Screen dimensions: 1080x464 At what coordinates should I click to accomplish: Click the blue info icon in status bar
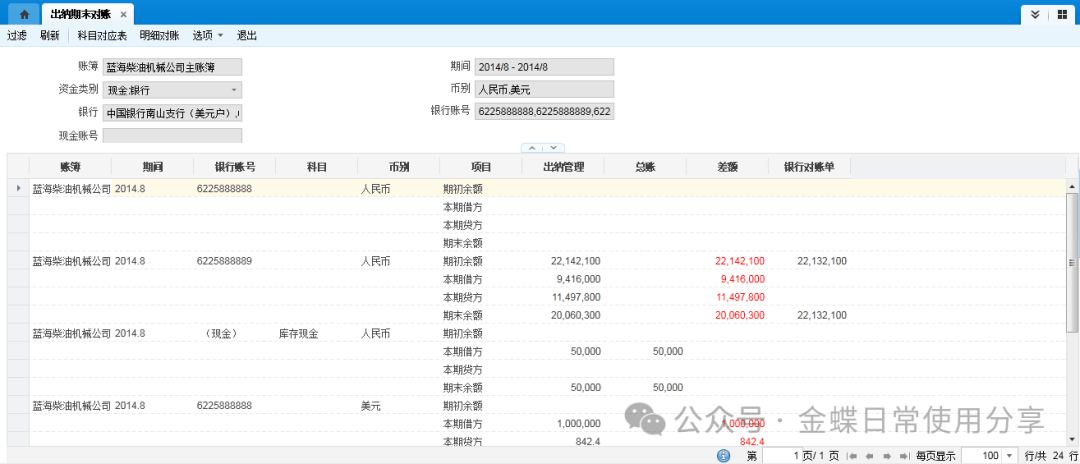(723, 456)
